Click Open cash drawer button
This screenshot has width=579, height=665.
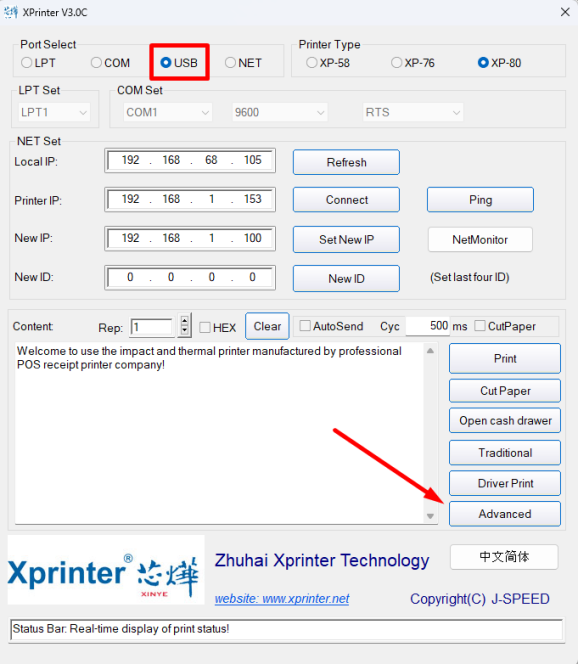[x=505, y=421]
